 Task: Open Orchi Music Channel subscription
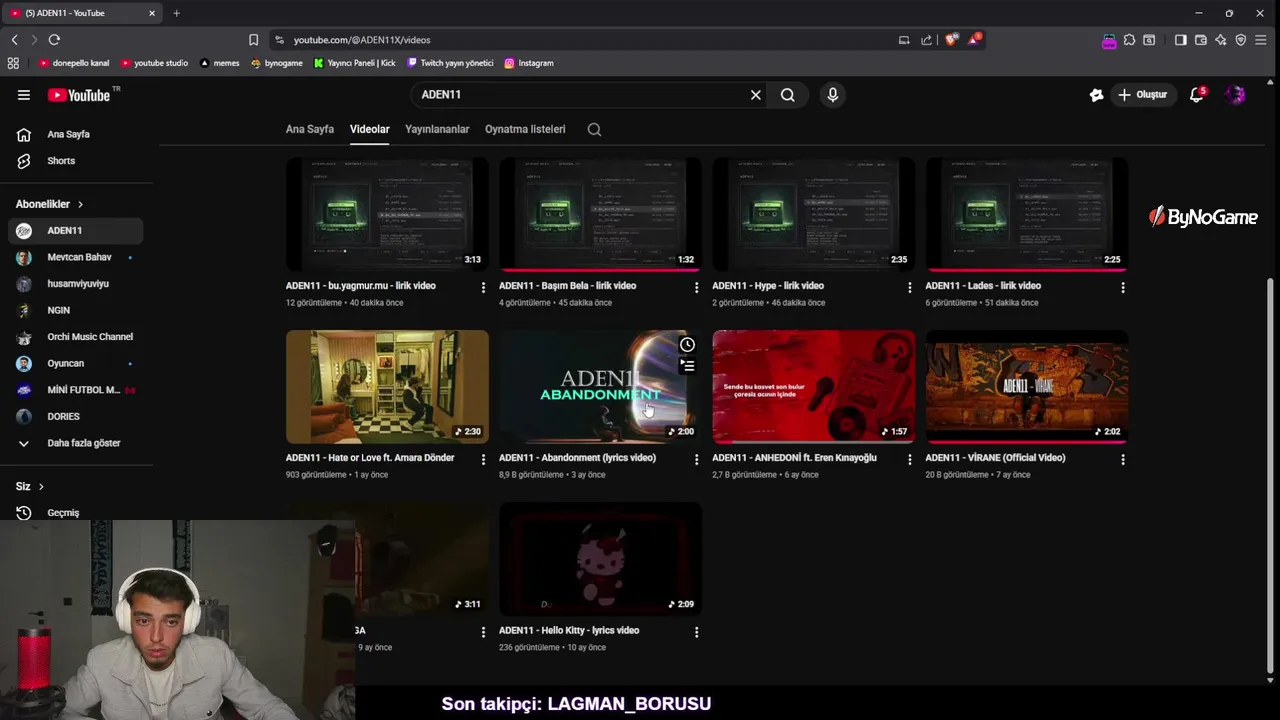click(x=75, y=337)
